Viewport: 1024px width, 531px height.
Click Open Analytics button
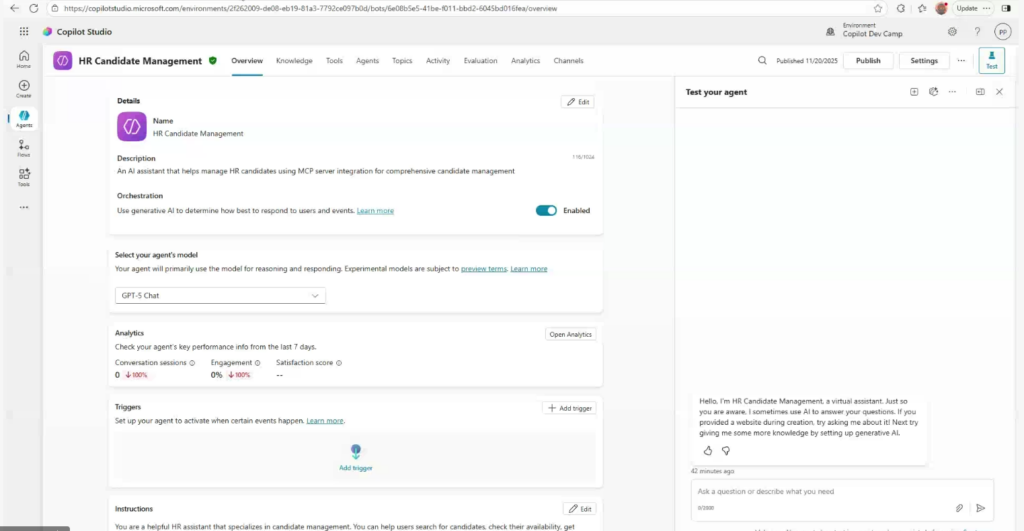pyautogui.click(x=570, y=334)
